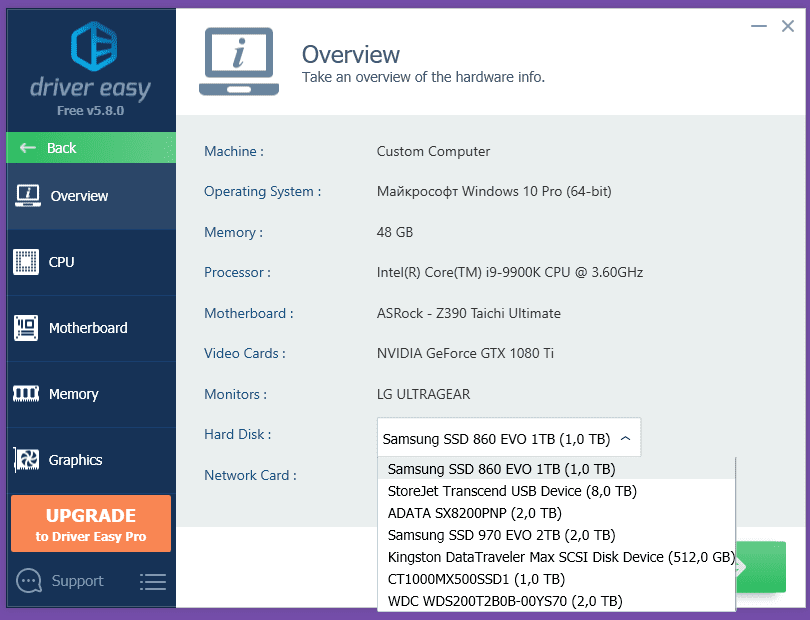Click the 'Video Cards :' label
This screenshot has width=810, height=620.
coord(245,353)
